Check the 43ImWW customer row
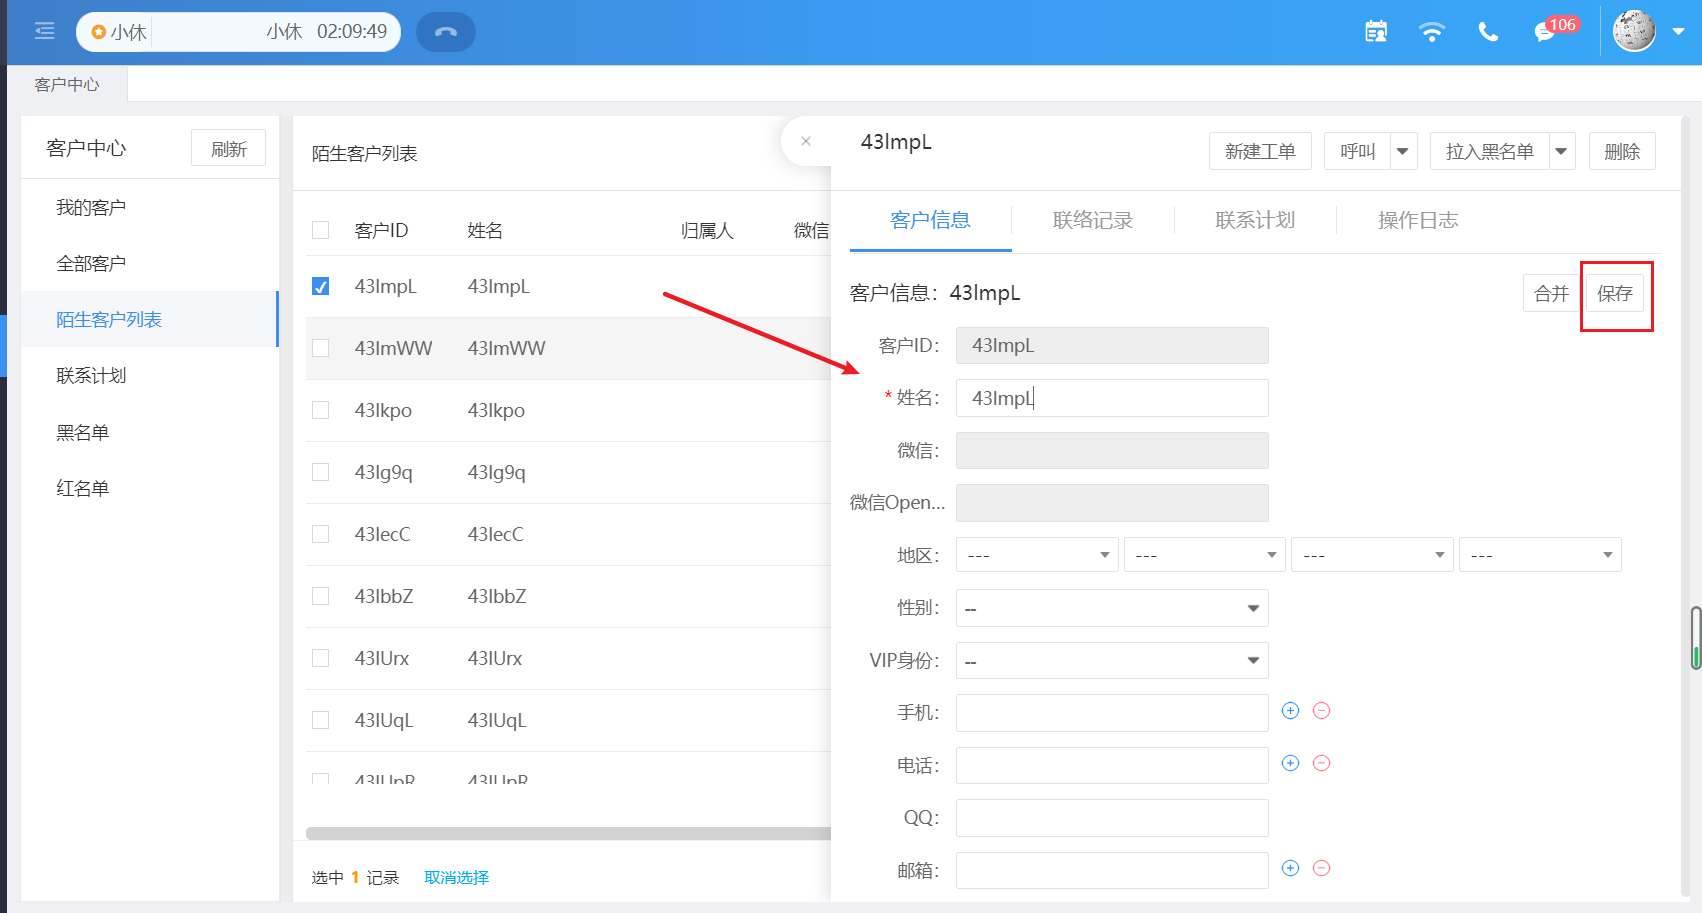 (x=320, y=348)
